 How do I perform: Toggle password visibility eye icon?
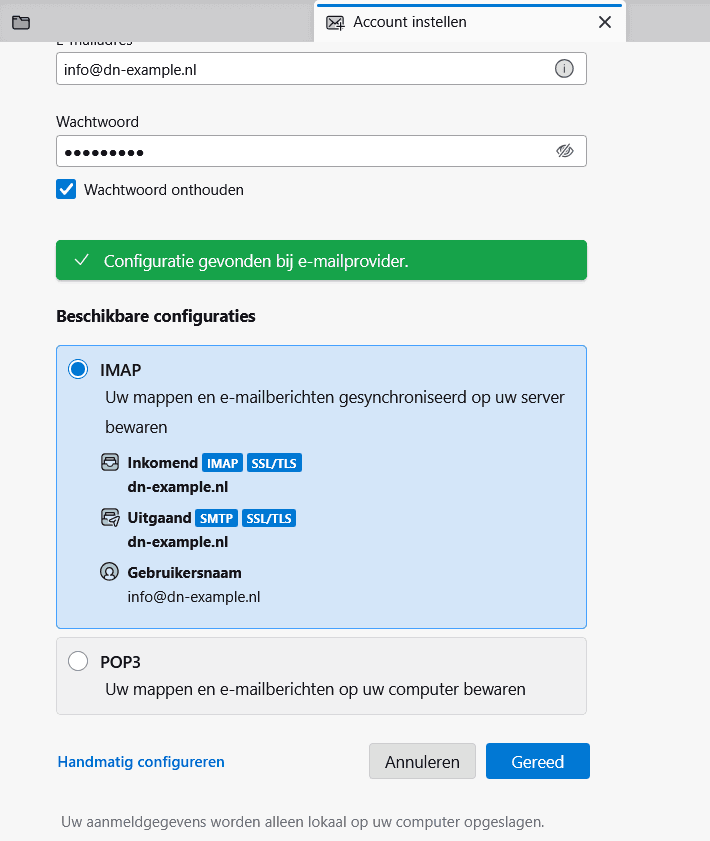coord(564,151)
